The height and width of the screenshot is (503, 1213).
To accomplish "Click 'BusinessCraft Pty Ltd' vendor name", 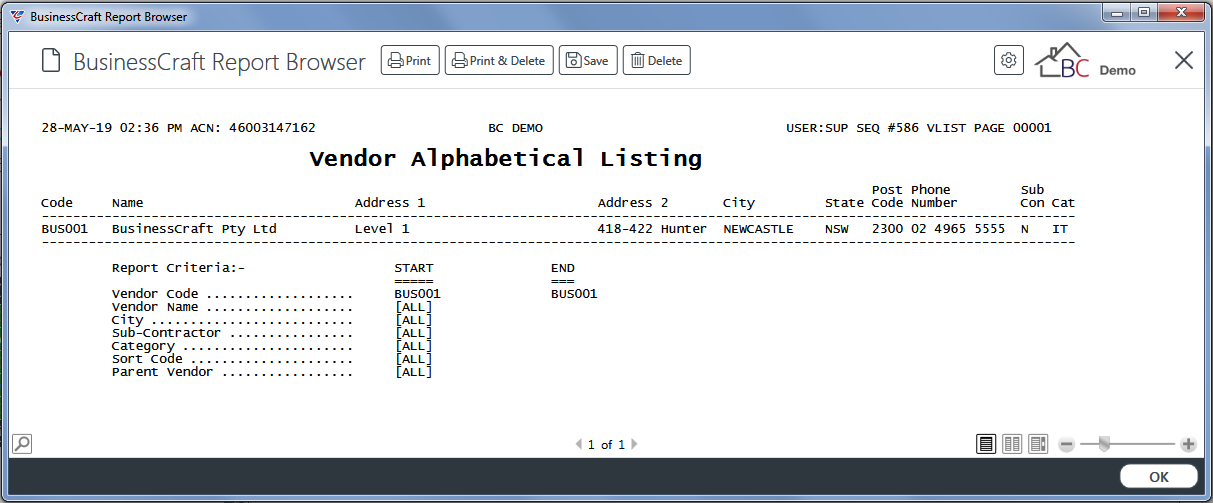I will pyautogui.click(x=194, y=229).
